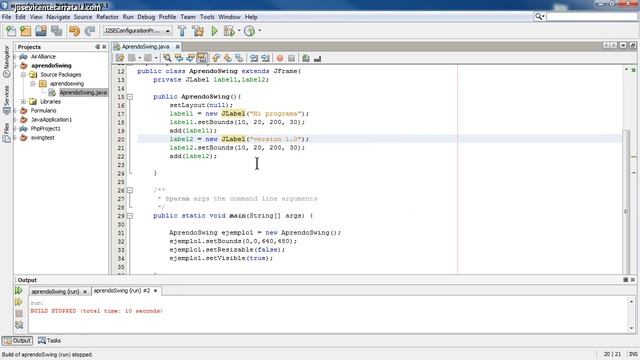Viewport: 640px width, 360px height.
Task: Click Find Previous Occurrence editor icon
Action: click(179, 58)
